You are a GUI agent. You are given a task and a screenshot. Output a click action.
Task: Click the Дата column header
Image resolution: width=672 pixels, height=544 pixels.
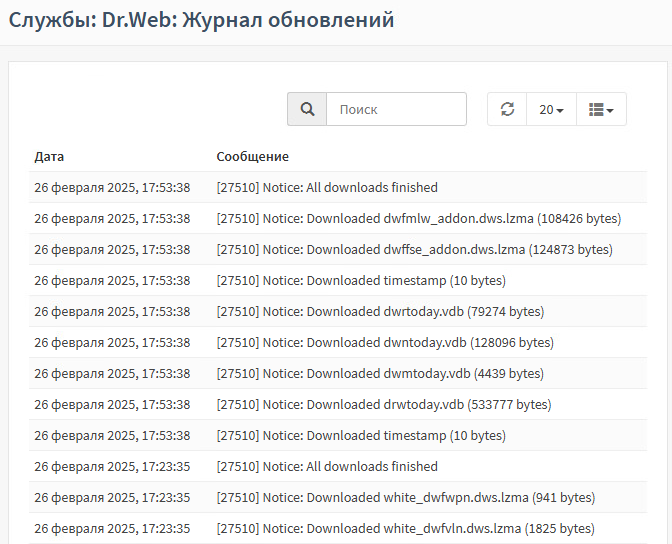pos(49,156)
